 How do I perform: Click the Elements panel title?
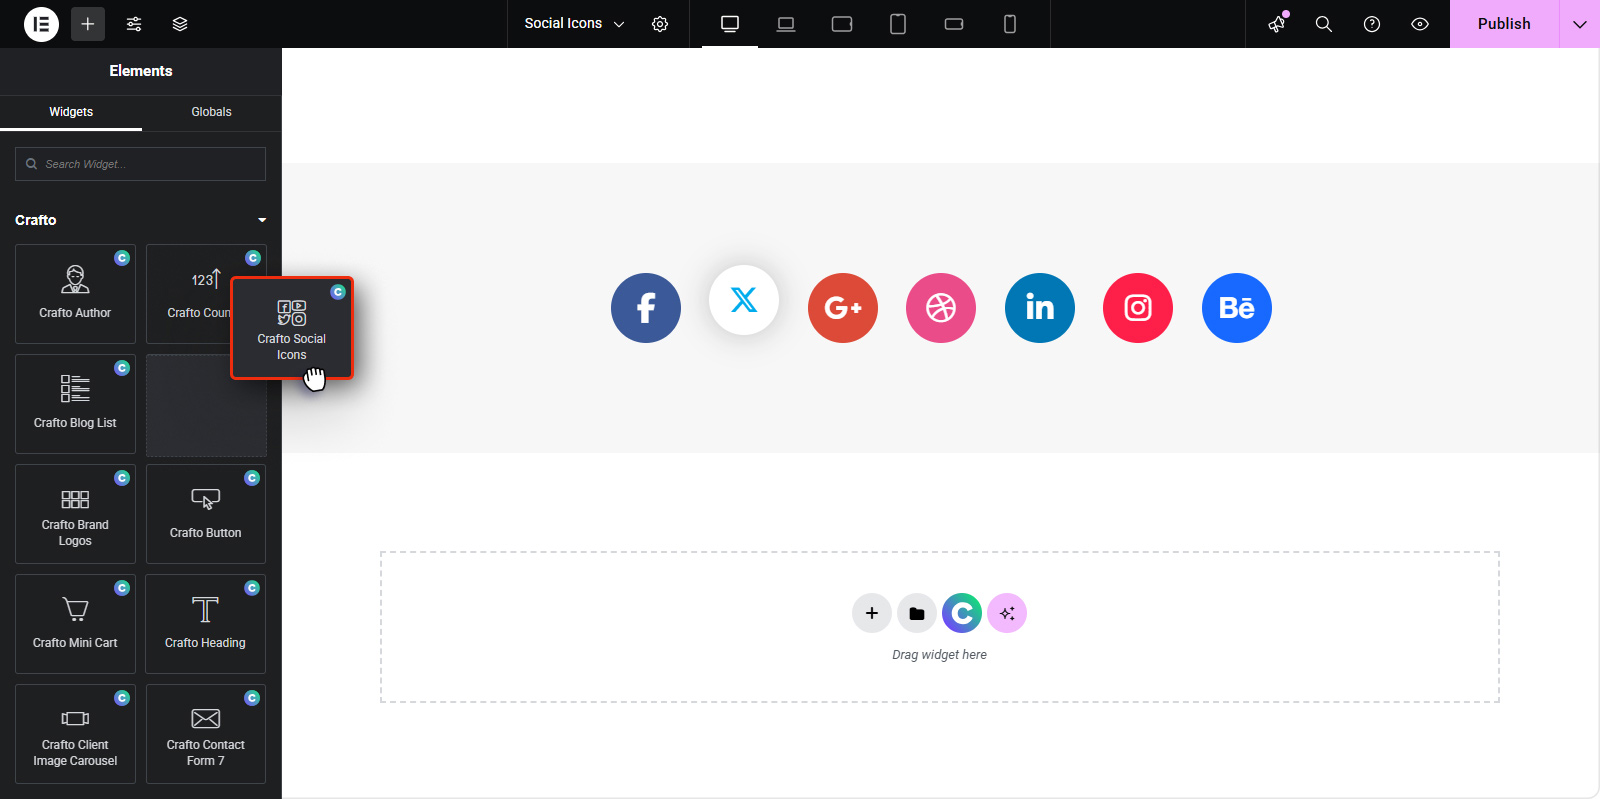(x=141, y=71)
